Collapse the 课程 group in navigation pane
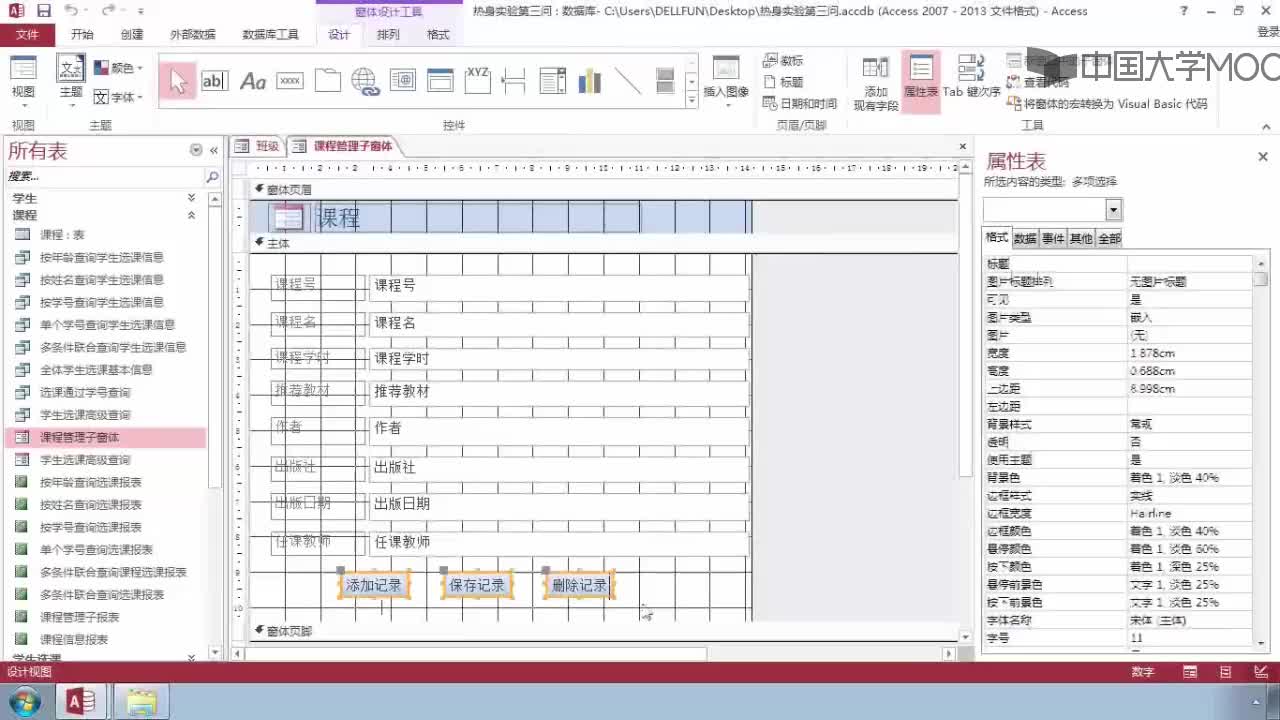Image resolution: width=1280 pixels, height=720 pixels. pos(191,215)
